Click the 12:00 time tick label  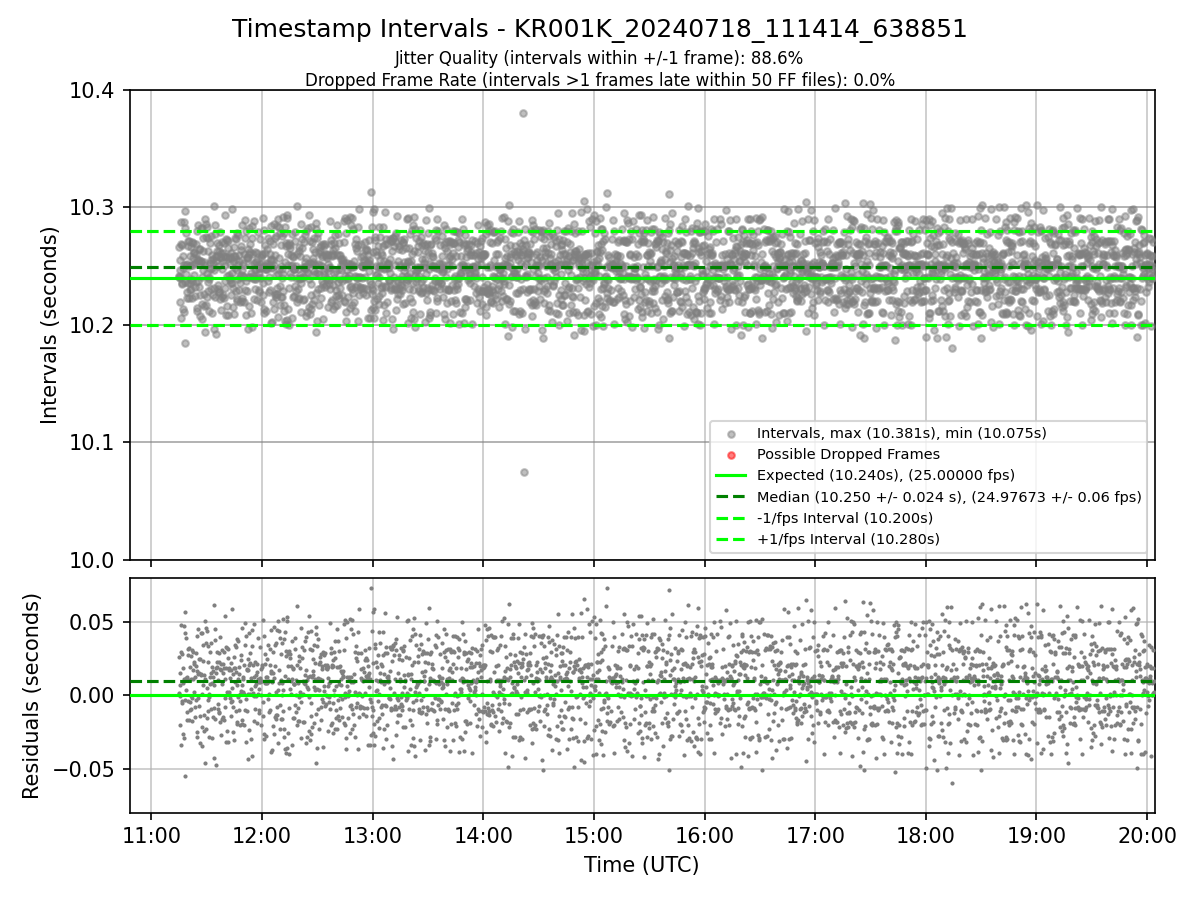(262, 834)
